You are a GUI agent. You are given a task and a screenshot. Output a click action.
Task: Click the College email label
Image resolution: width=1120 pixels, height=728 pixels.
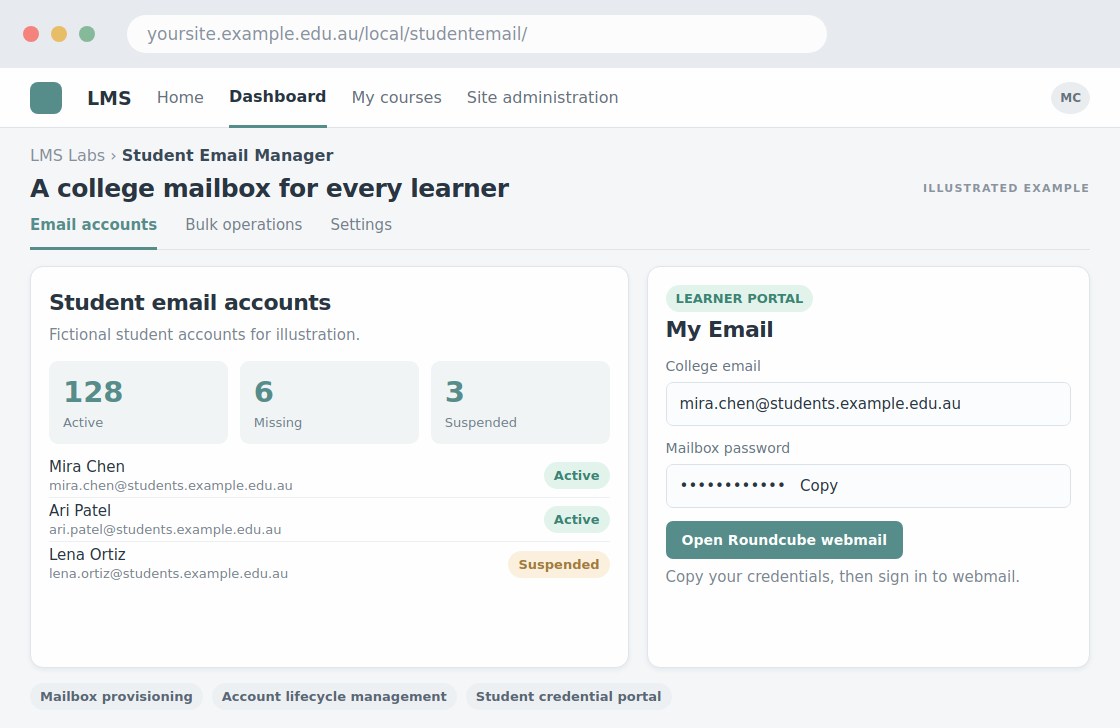coord(713,366)
